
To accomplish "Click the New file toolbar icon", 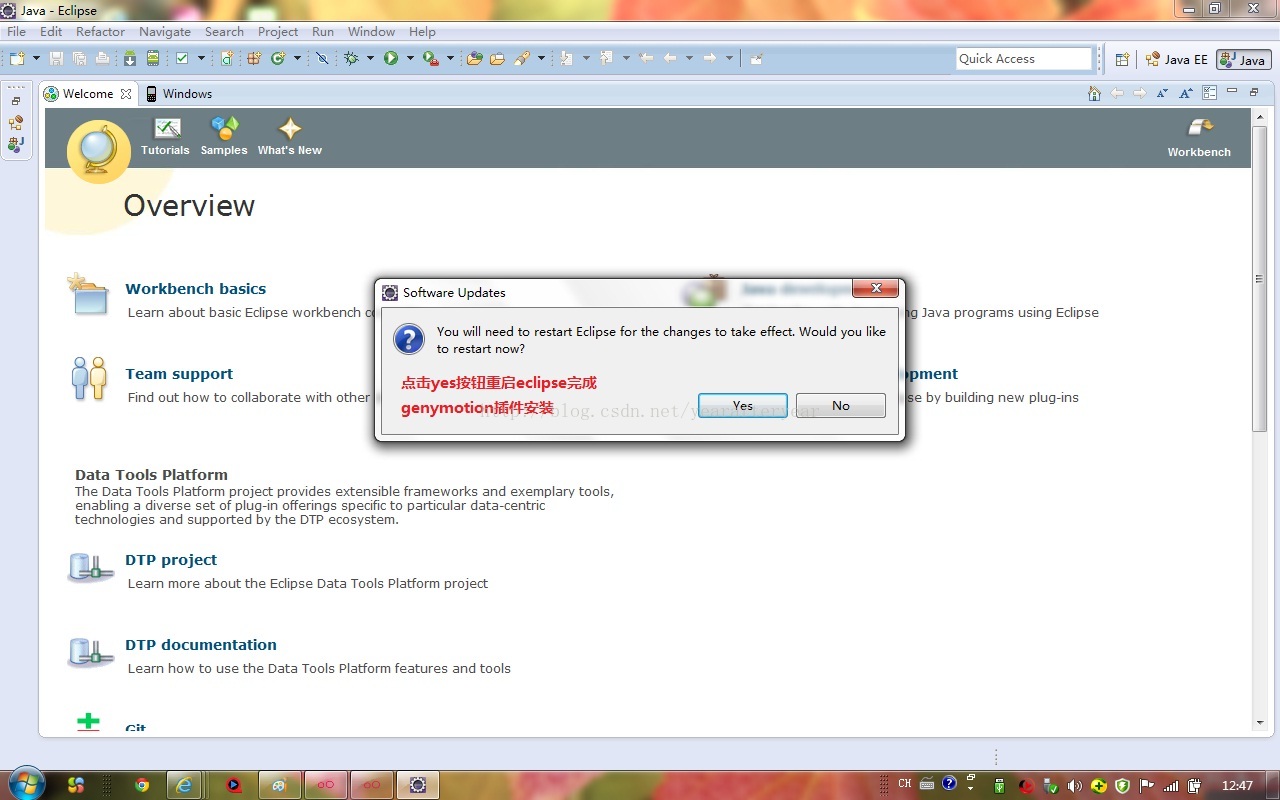I will point(18,59).
